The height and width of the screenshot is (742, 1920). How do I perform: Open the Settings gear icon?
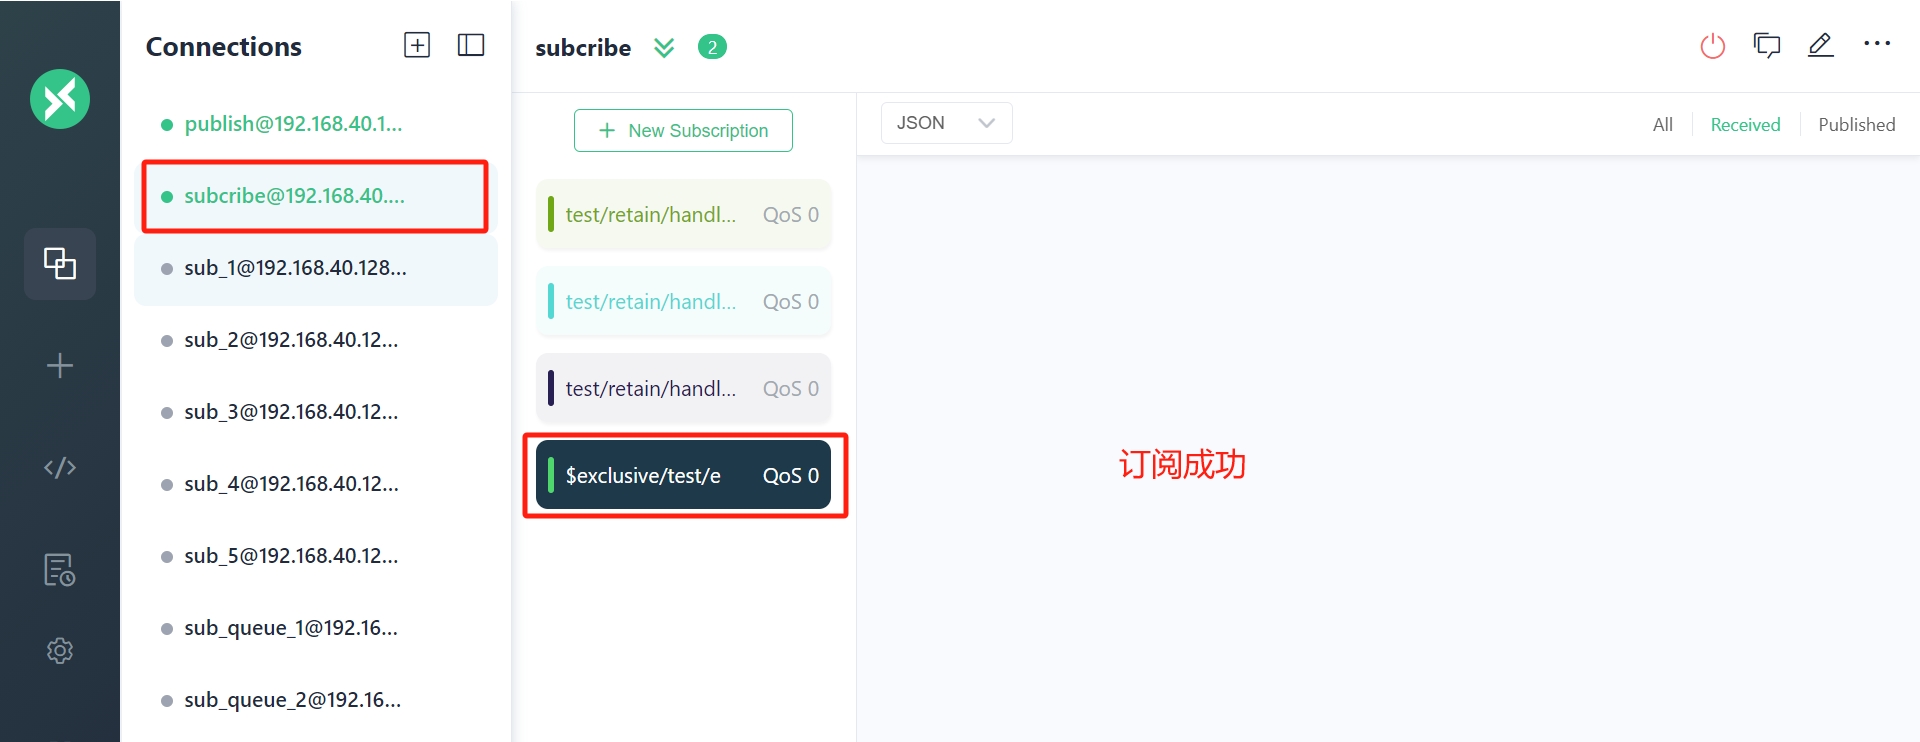[60, 651]
